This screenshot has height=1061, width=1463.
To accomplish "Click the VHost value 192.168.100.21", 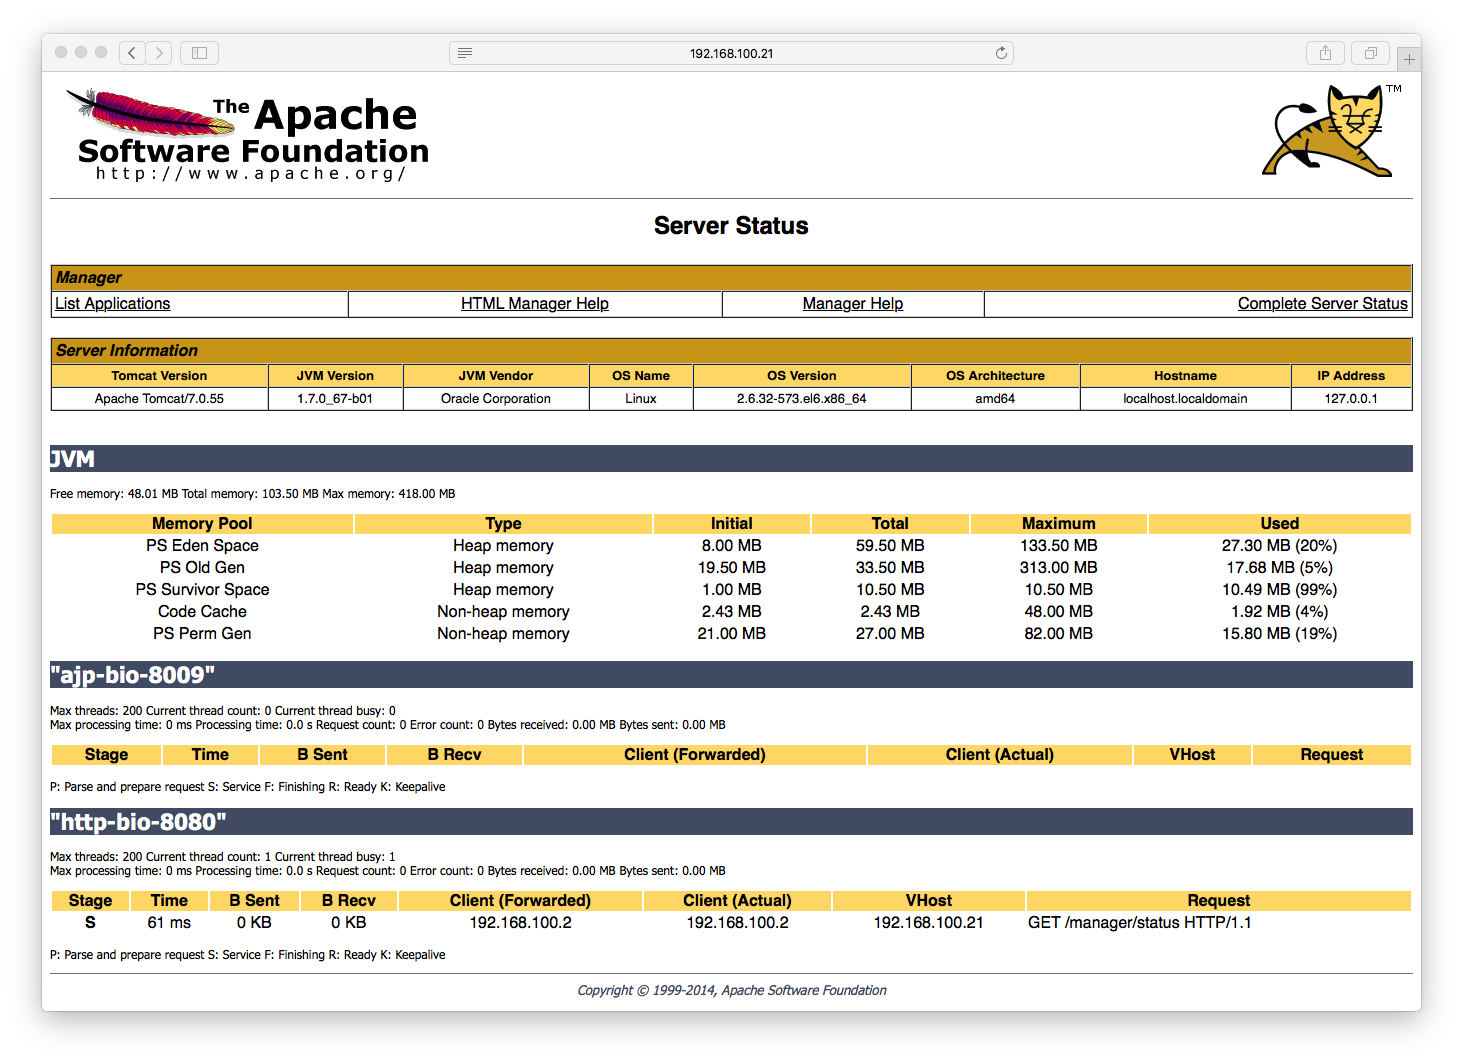I will [x=928, y=923].
